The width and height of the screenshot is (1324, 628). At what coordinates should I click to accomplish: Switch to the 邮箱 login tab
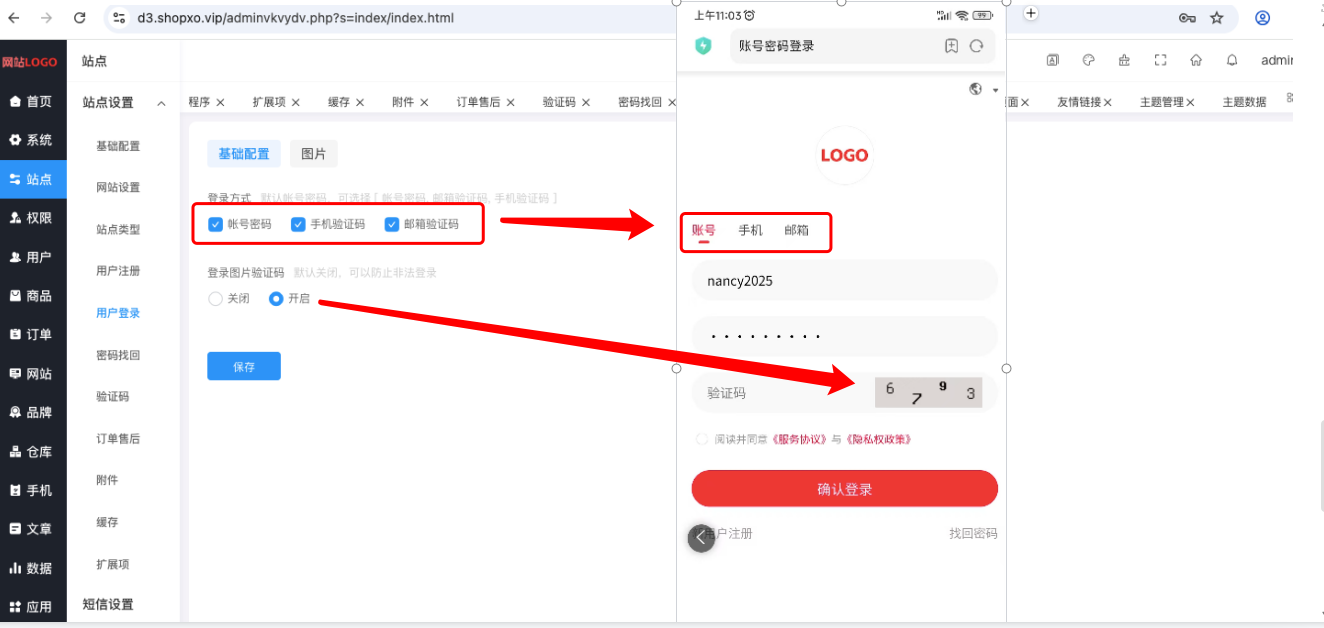797,230
